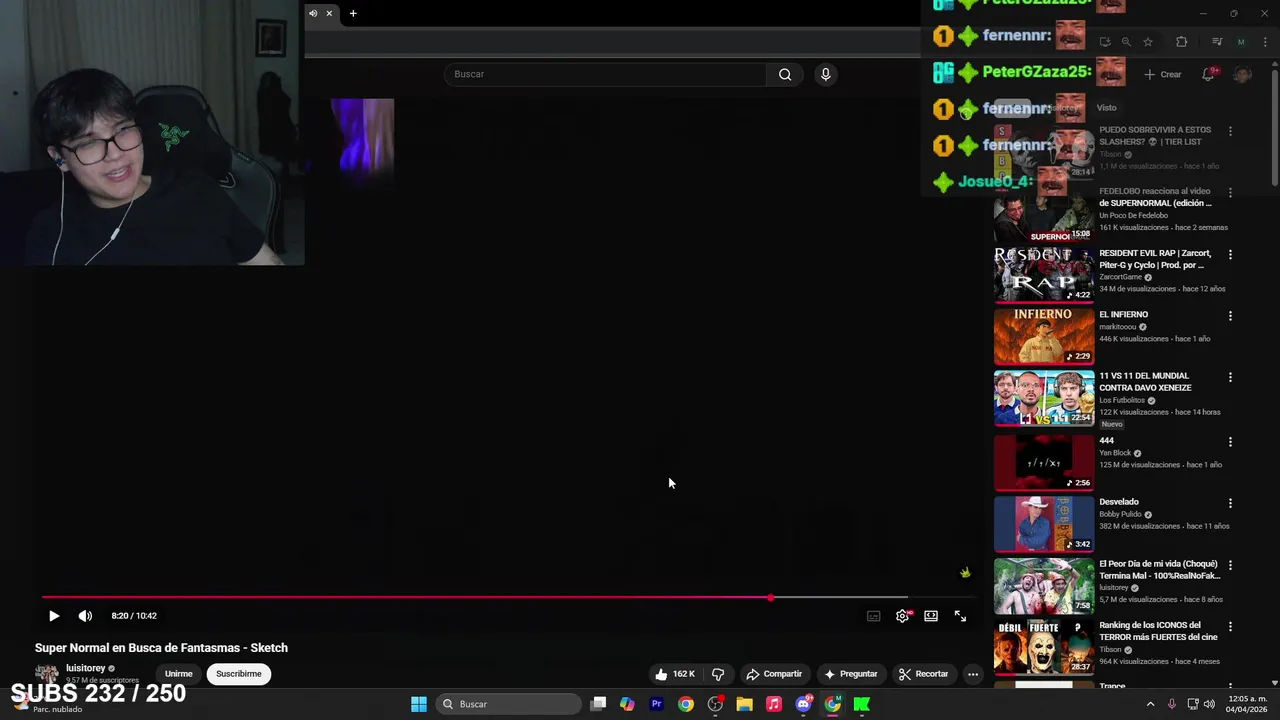Subscribe with the Suscribirme button
This screenshot has width=1280, height=720.
239,674
